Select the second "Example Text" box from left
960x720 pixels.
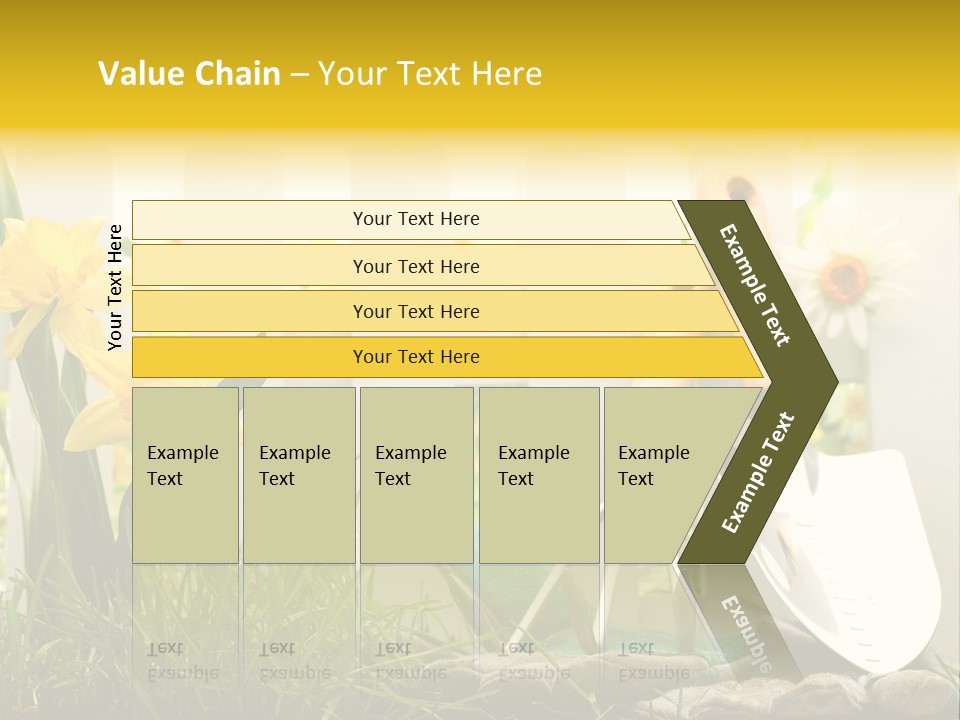point(299,475)
